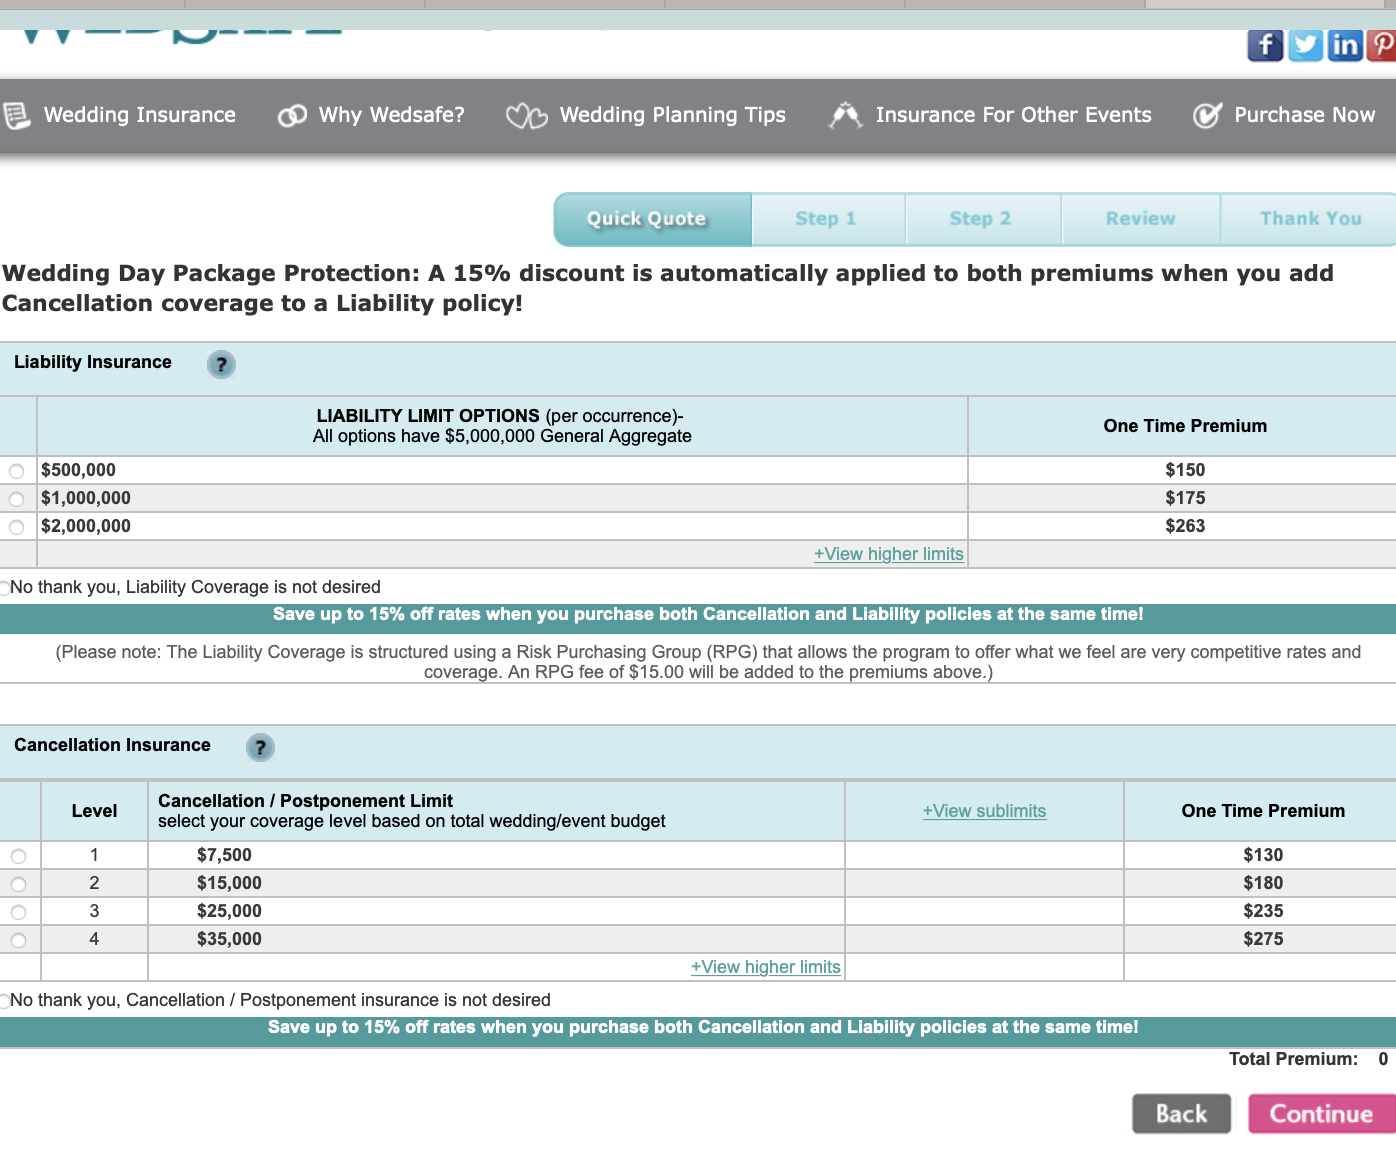Click the Wedding Day Package Protection heading
Viewport: 1396px width, 1158px height.
tap(668, 288)
